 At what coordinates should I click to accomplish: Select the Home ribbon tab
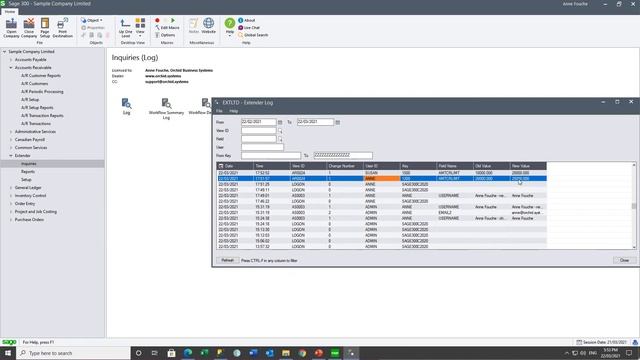click(x=9, y=11)
